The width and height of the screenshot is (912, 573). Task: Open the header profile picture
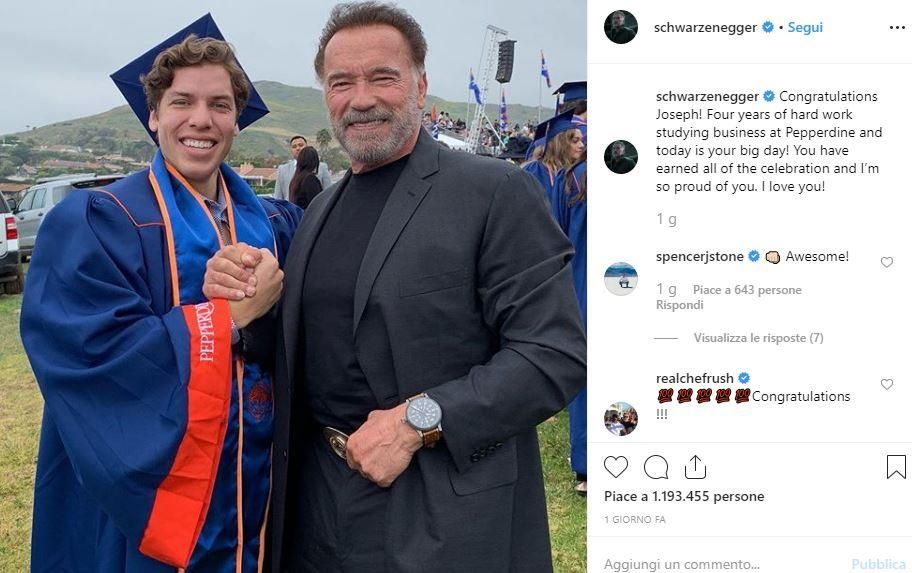[621, 27]
